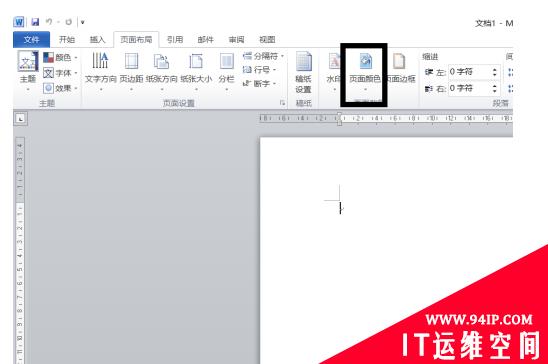Increase the left indent 左 spinner
Screen dimensions: 548x364
point(495,70)
